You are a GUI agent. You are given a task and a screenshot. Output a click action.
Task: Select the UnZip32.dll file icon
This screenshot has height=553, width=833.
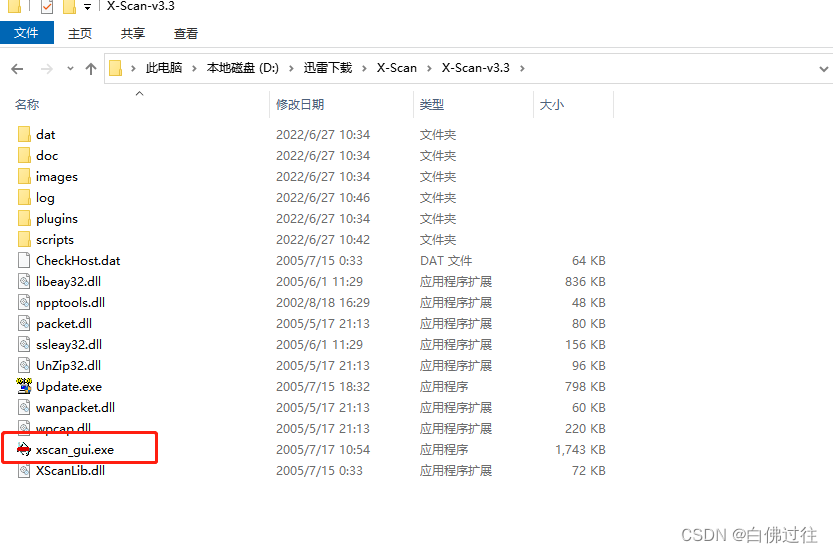point(24,365)
